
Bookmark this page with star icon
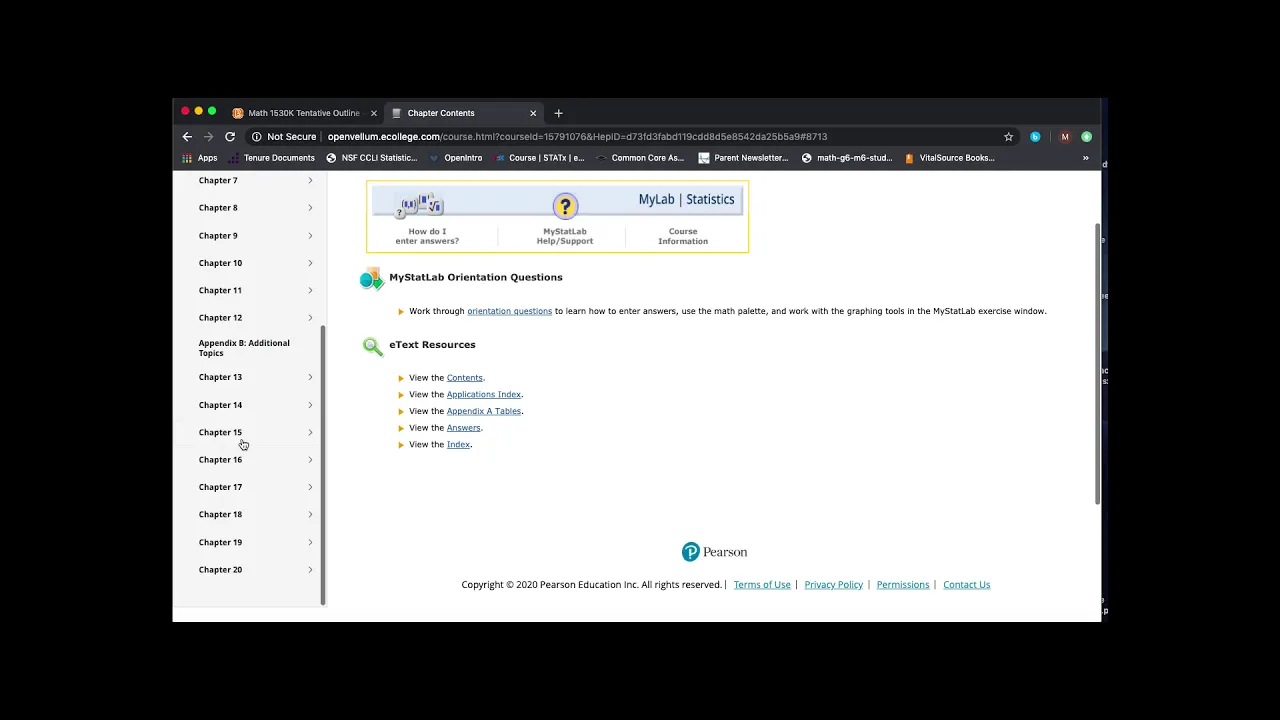[x=1008, y=137]
